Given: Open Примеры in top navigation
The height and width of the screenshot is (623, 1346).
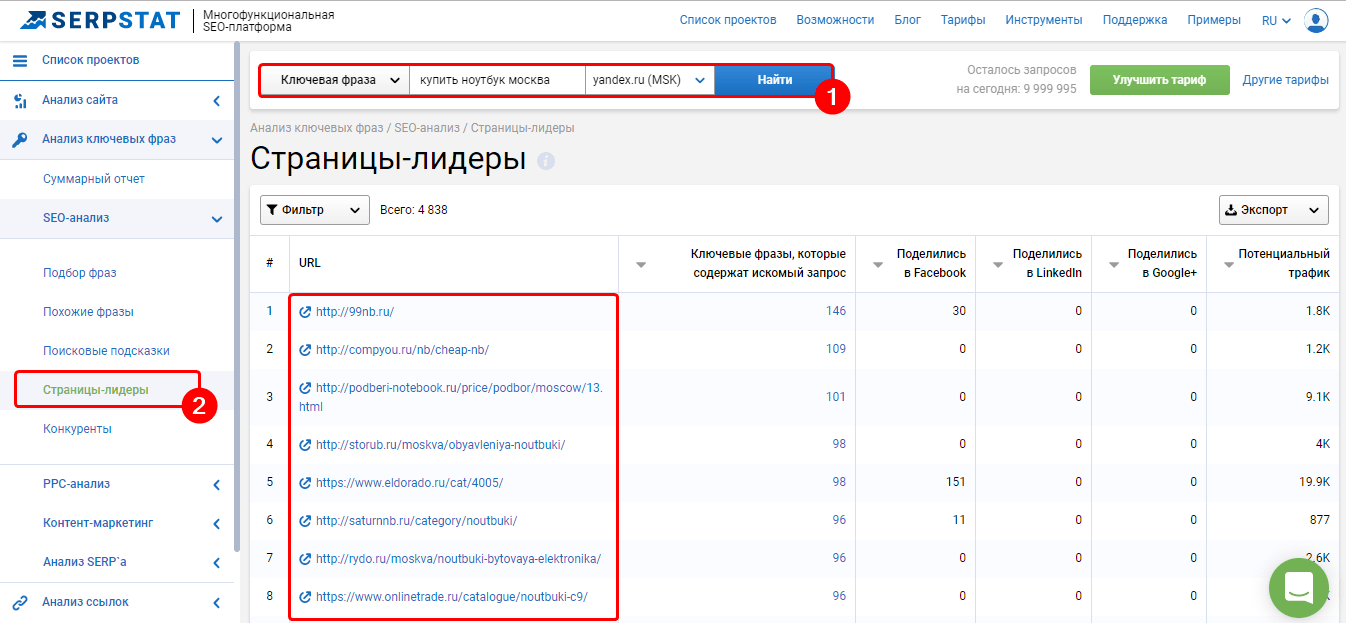Looking at the screenshot, I should (x=1214, y=20).
